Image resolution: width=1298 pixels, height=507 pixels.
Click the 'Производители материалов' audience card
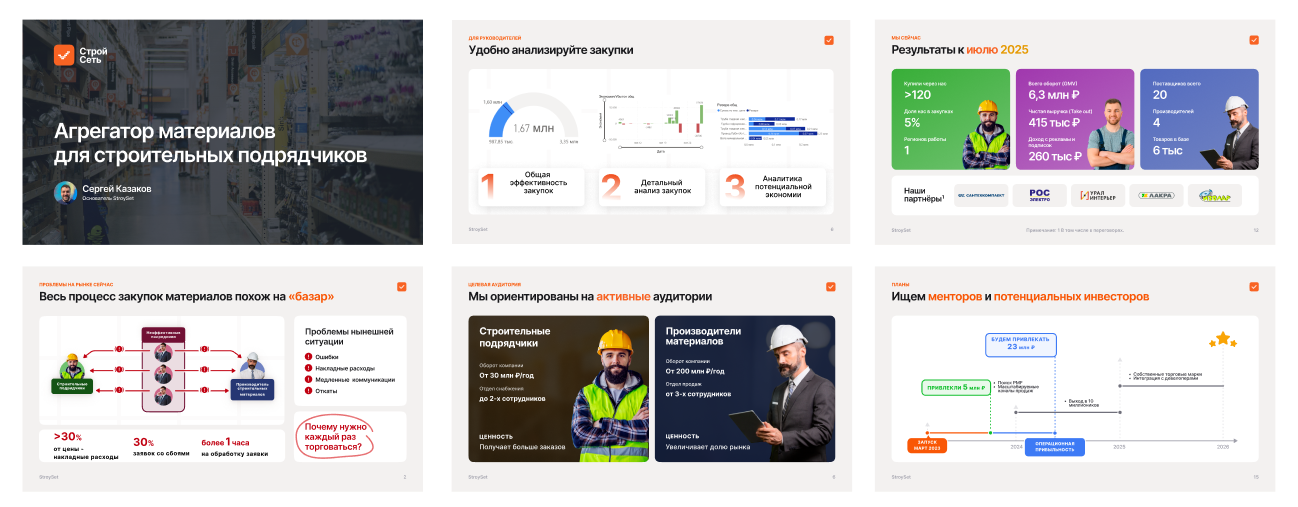pos(745,389)
